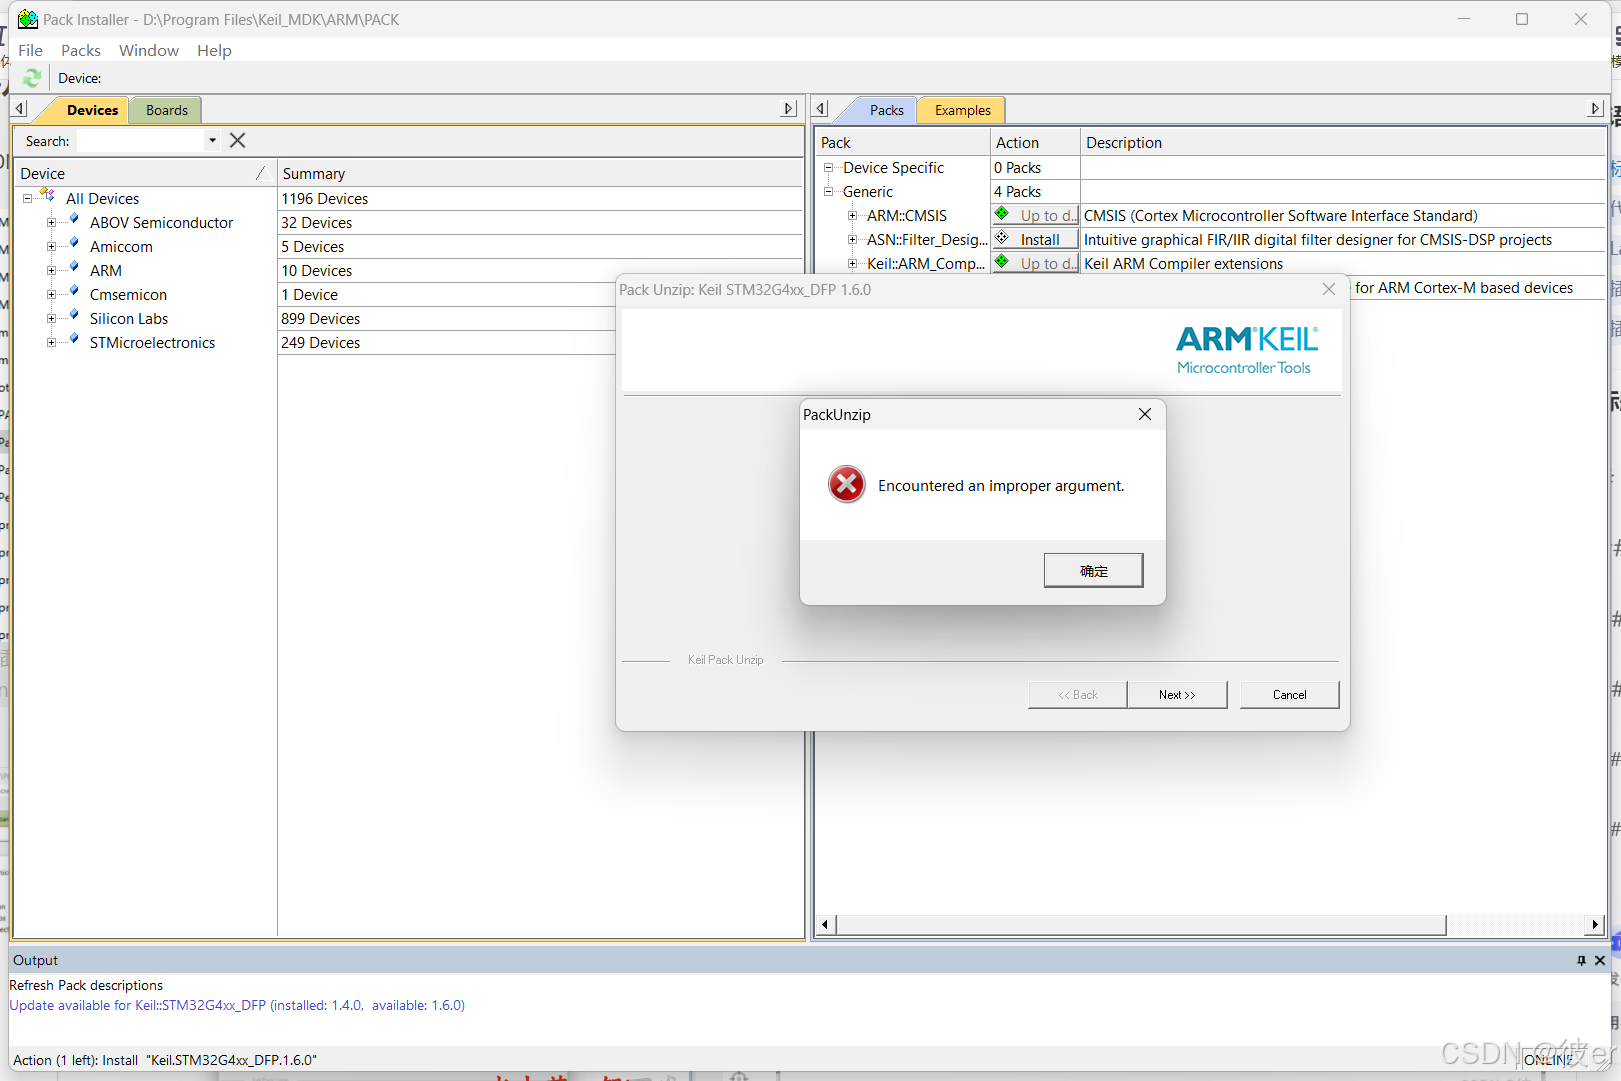
Task: Click the update available Keil::STM32G4xx_DFP link in Output
Action: coord(237,1005)
